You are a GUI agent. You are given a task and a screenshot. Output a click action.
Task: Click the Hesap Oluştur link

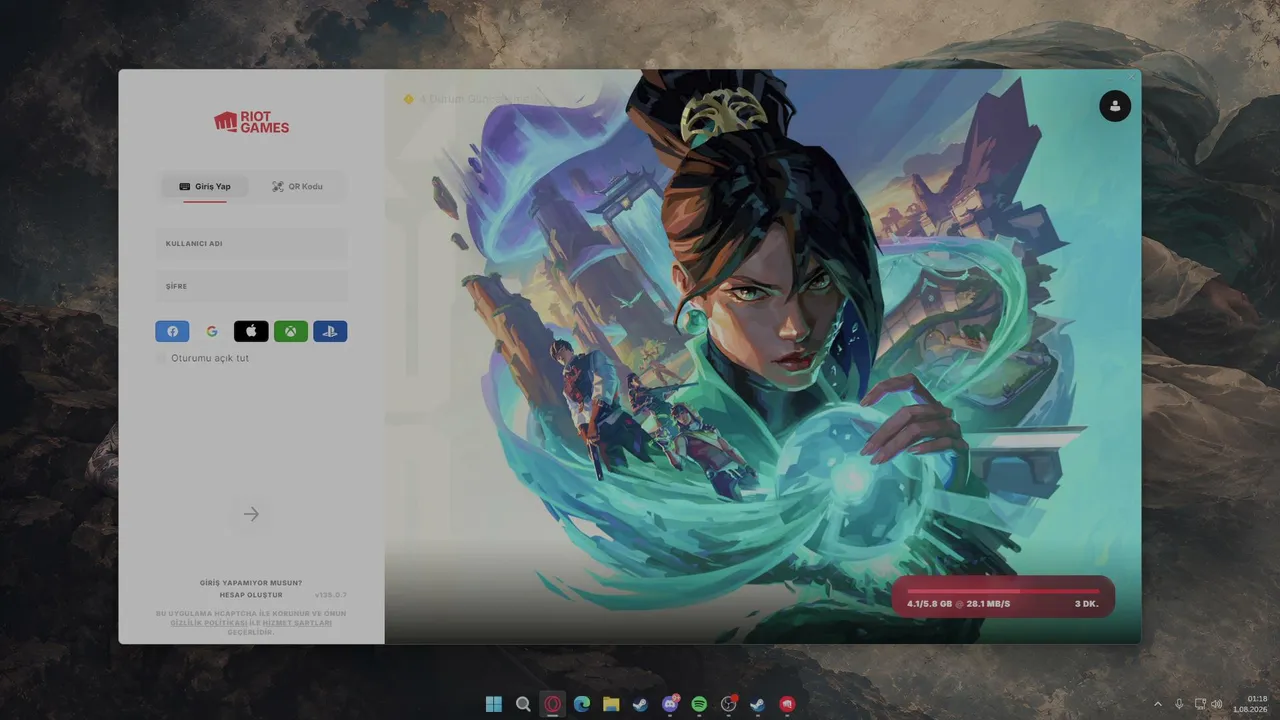[251, 595]
